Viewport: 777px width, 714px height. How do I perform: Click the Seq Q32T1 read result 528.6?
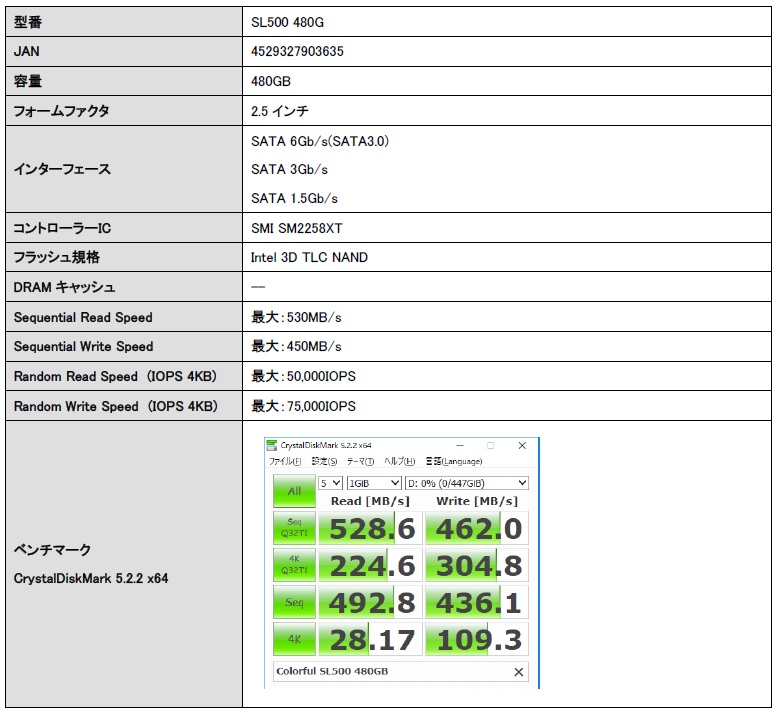[371, 528]
